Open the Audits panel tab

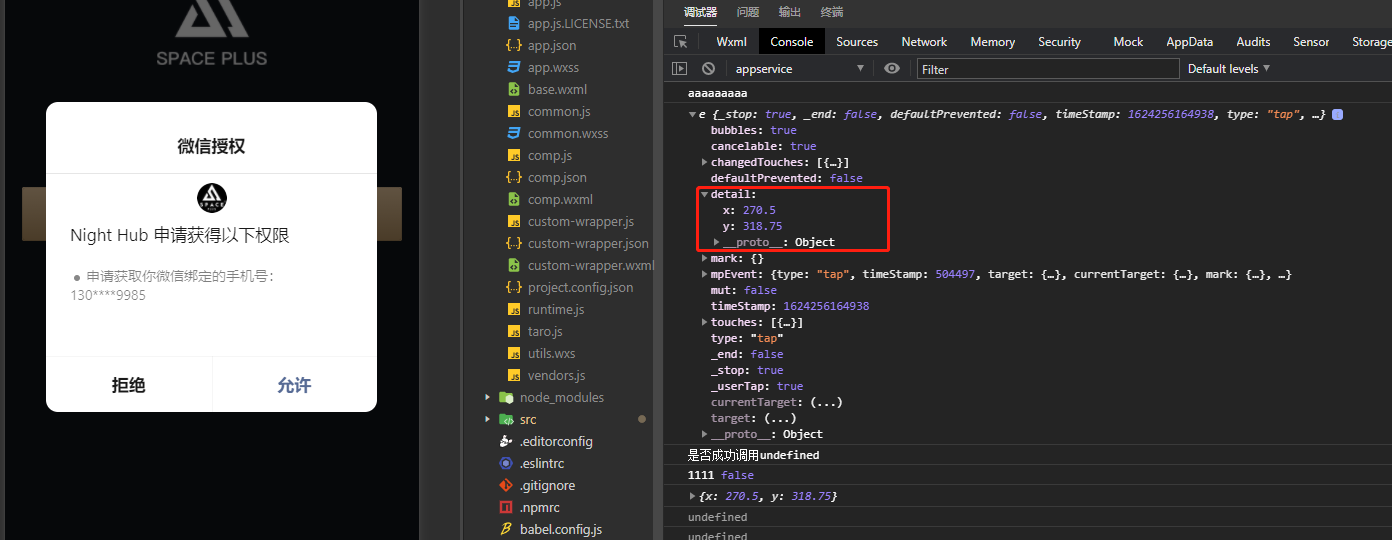tap(1253, 42)
